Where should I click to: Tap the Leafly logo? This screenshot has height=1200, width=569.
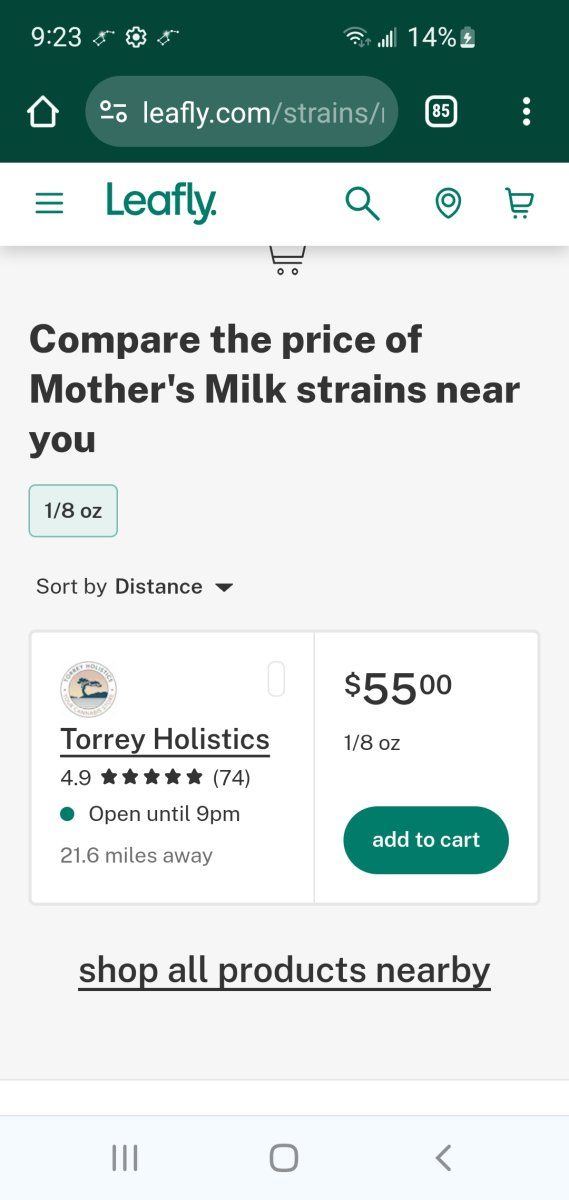(x=161, y=202)
